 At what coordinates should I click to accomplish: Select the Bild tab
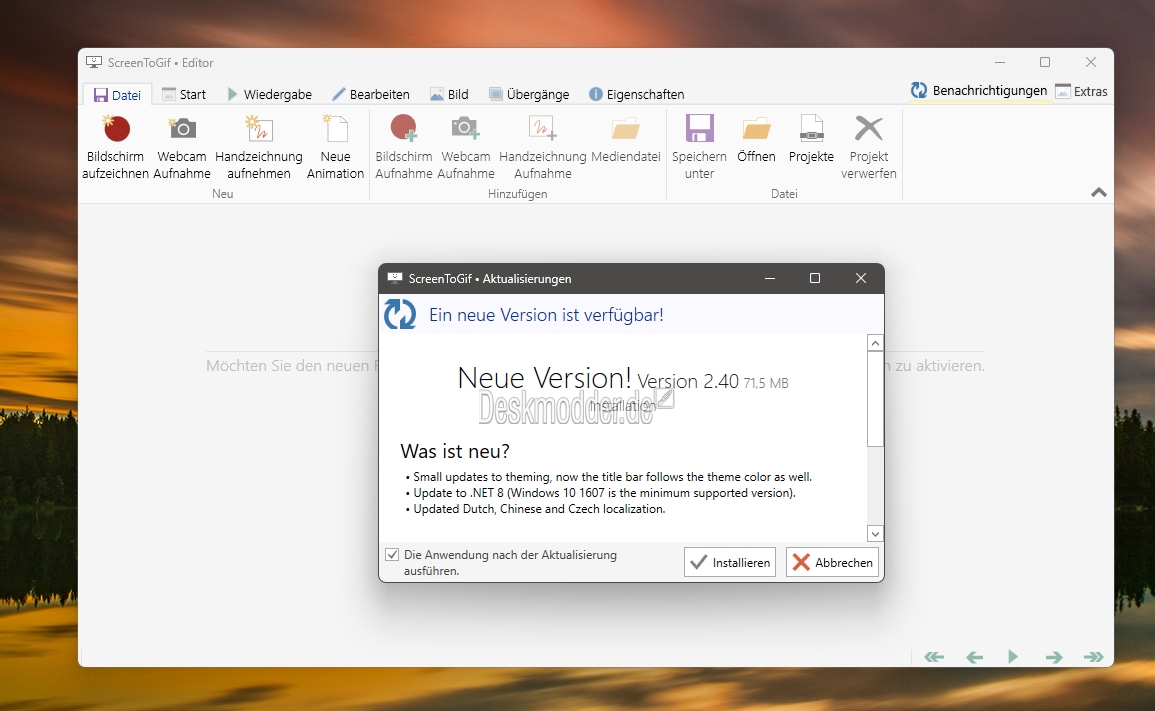pyautogui.click(x=449, y=94)
